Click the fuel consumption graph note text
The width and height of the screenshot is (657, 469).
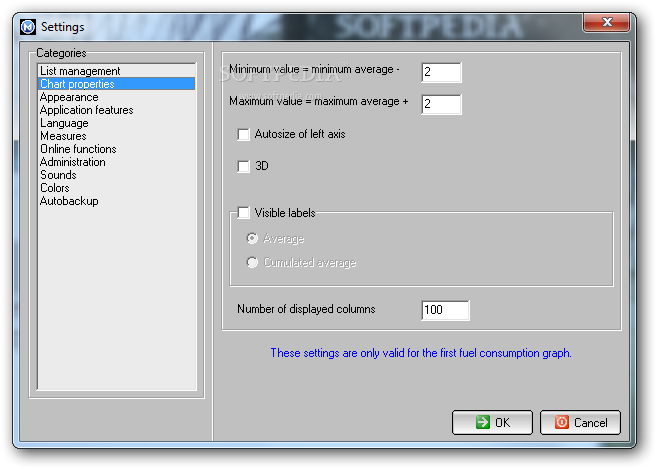click(421, 353)
